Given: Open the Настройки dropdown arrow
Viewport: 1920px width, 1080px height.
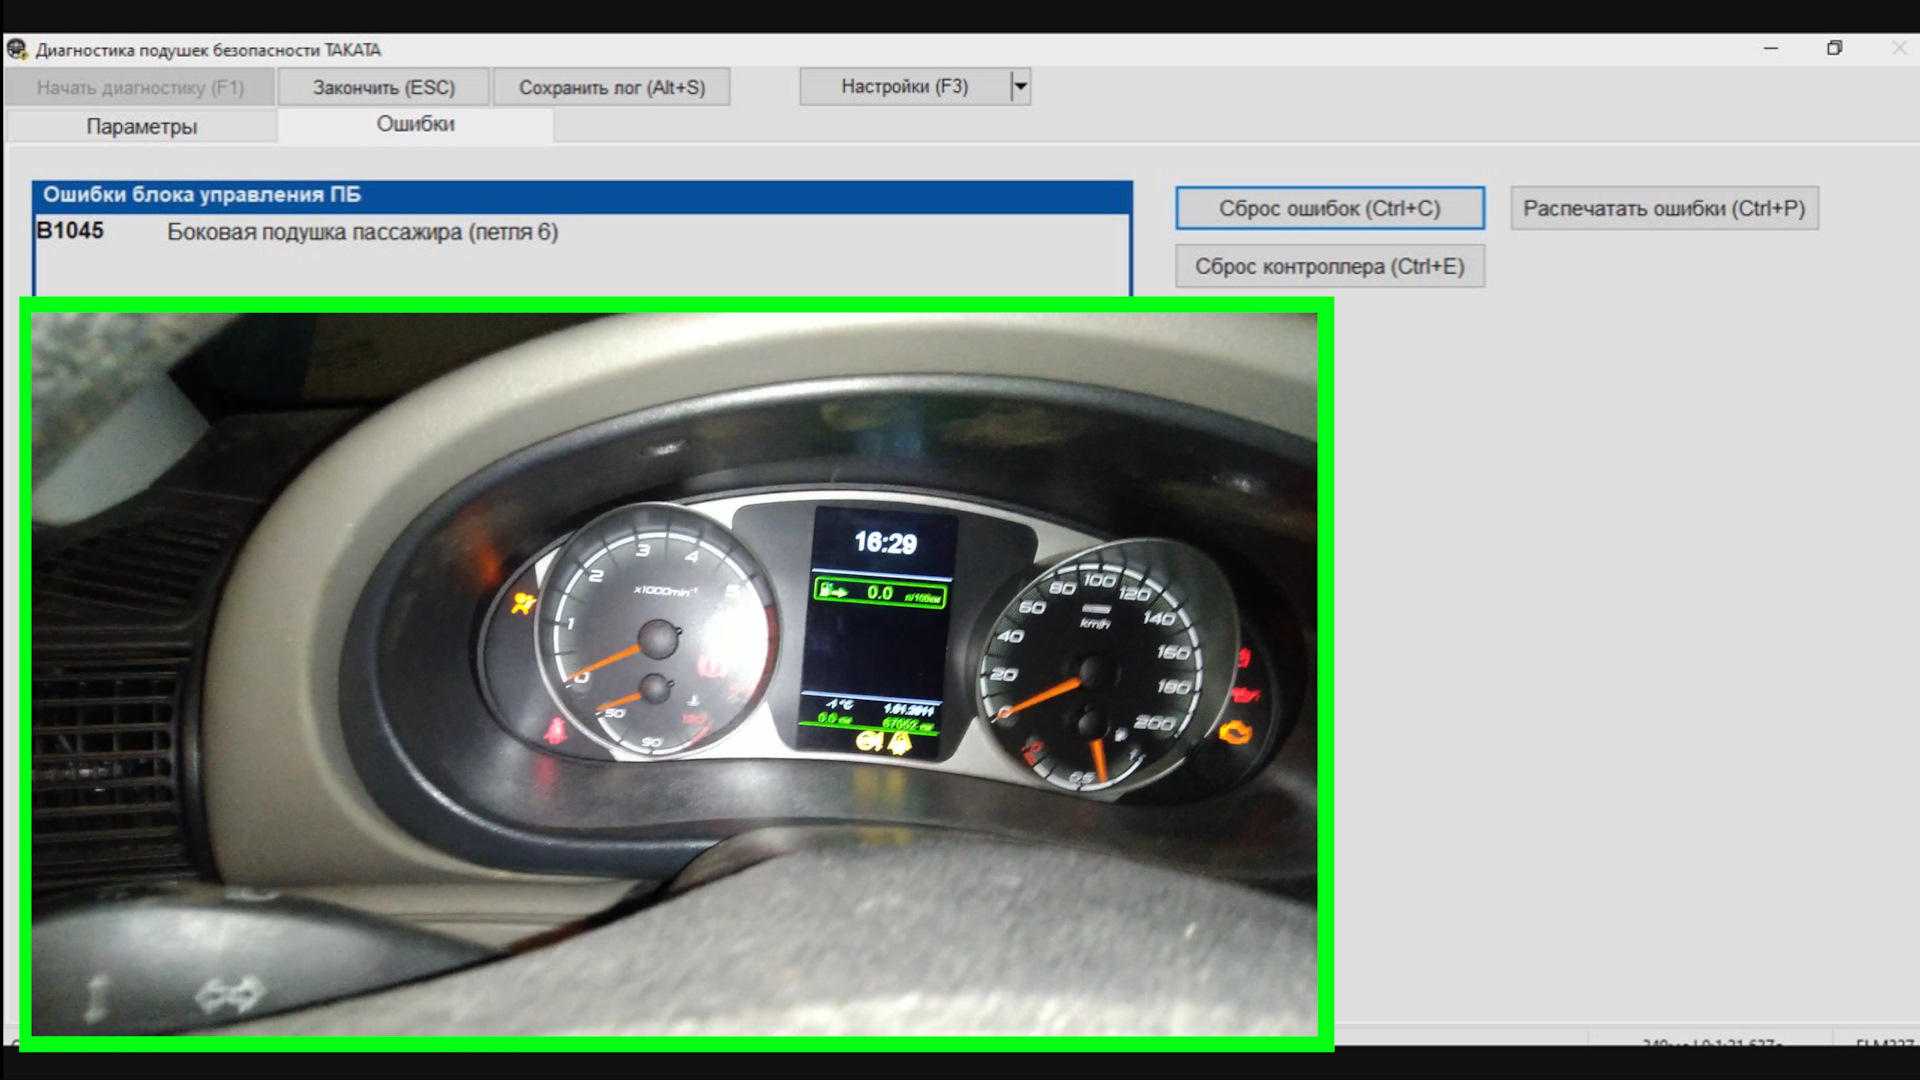Looking at the screenshot, I should click(1019, 87).
